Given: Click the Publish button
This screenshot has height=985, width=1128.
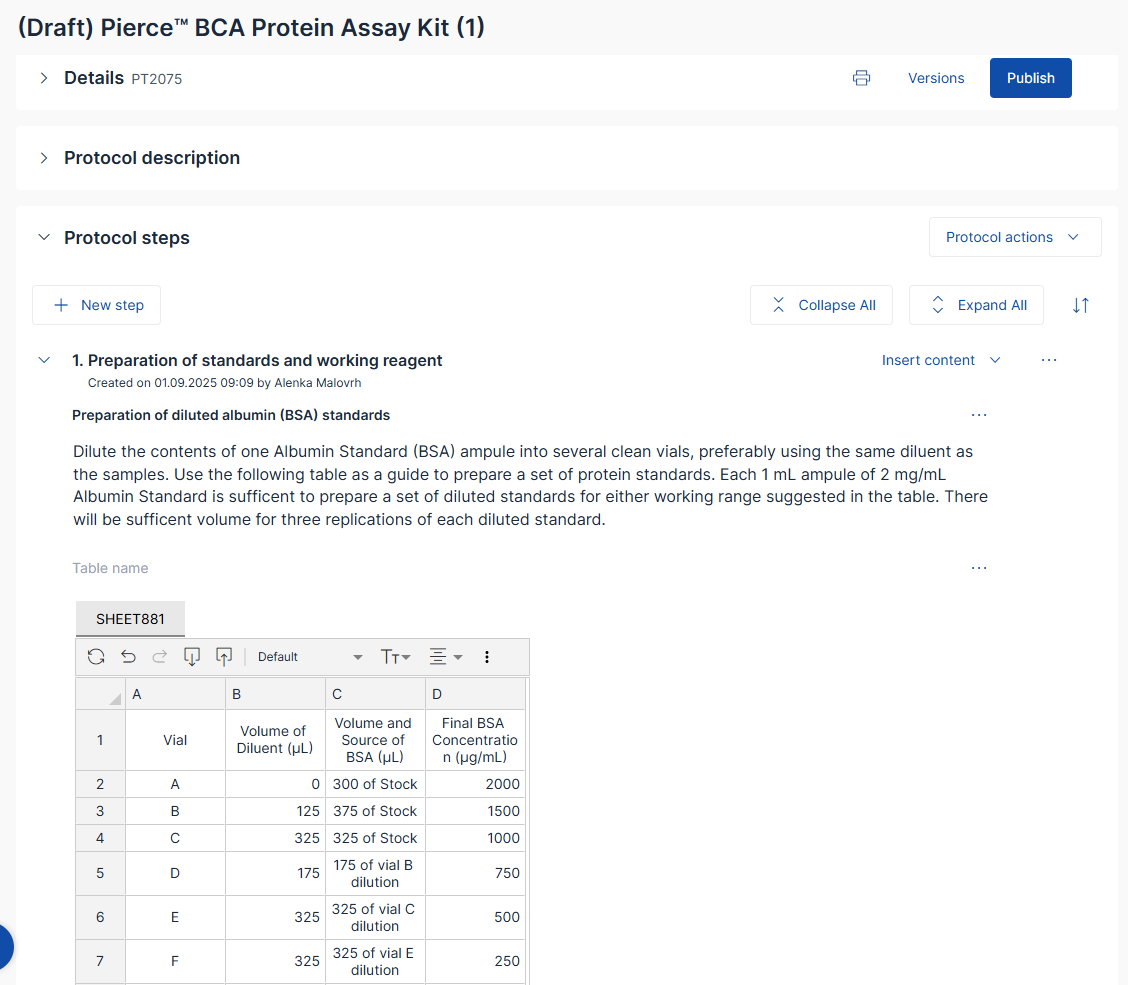Looking at the screenshot, I should pos(1030,78).
